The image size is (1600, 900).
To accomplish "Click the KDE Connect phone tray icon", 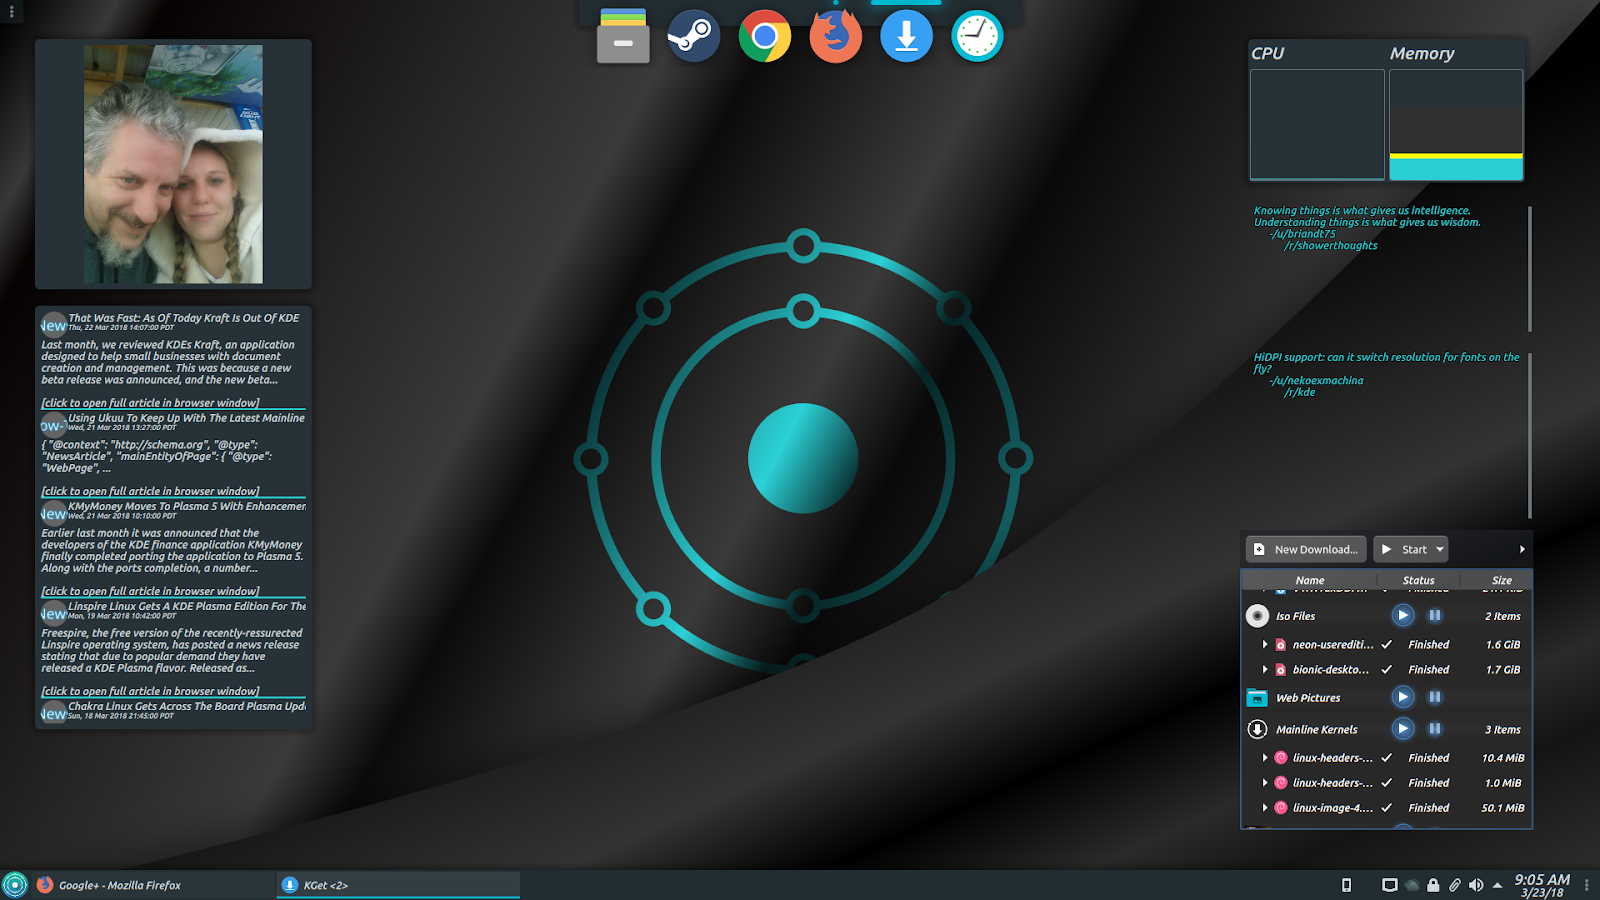I will 1346,885.
